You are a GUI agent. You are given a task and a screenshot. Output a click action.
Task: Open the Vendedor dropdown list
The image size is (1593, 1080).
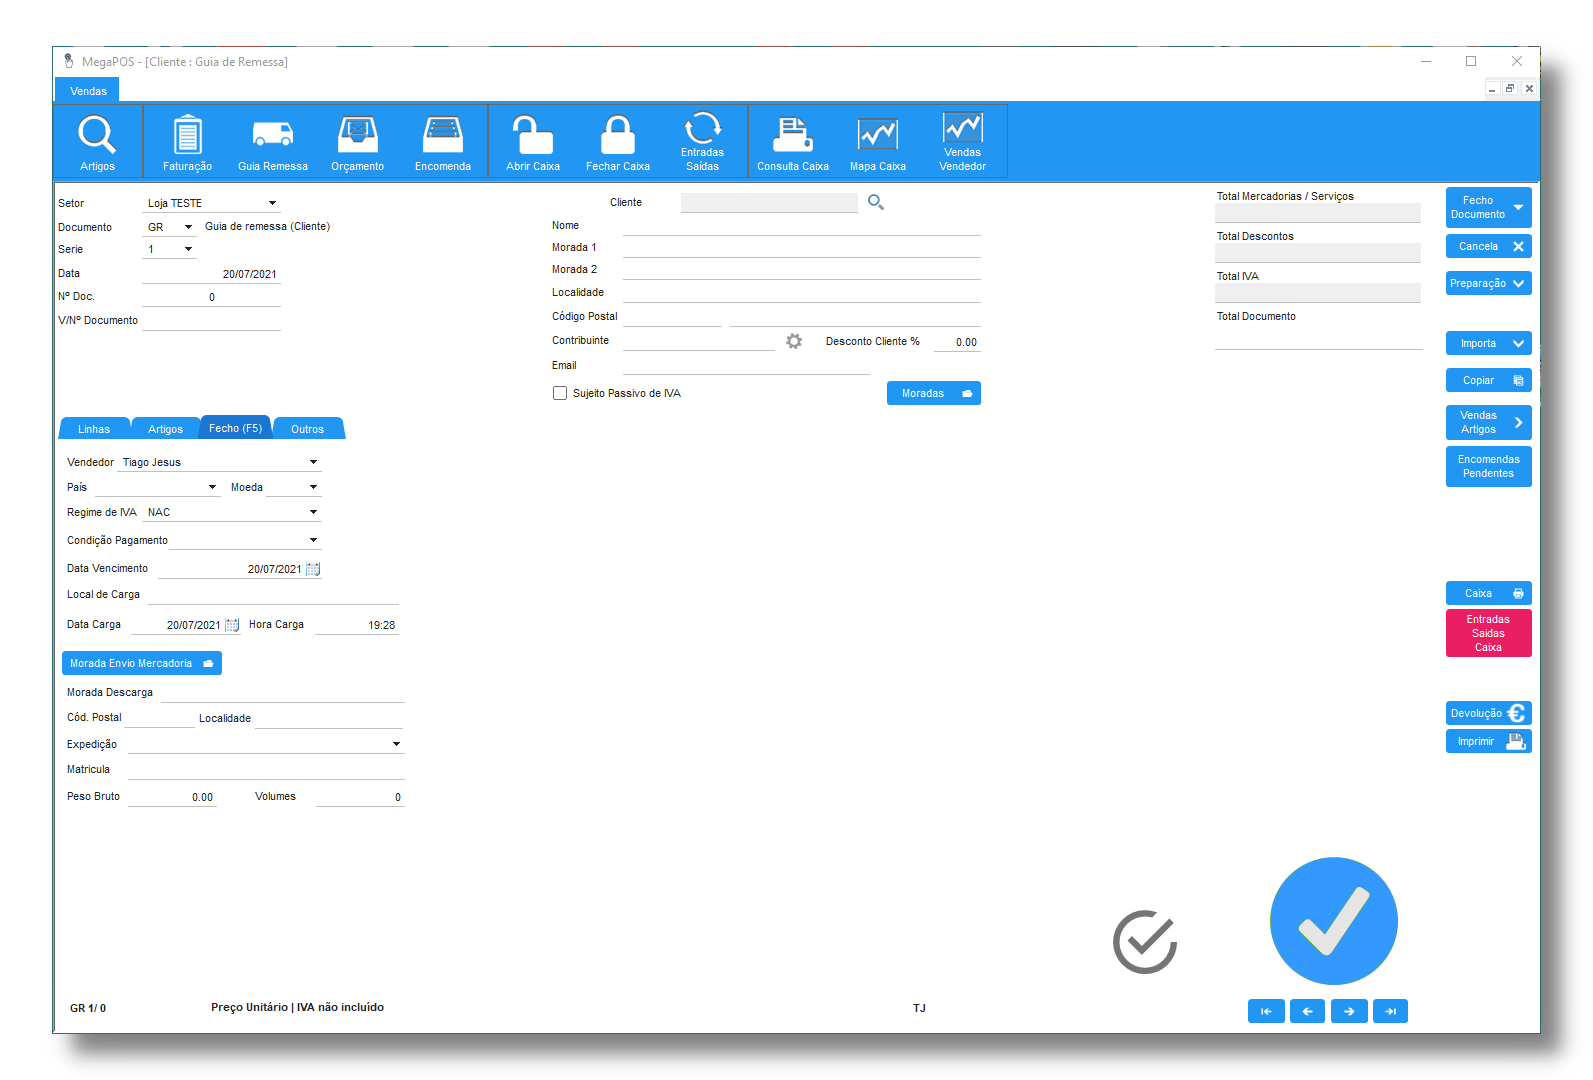[313, 462]
